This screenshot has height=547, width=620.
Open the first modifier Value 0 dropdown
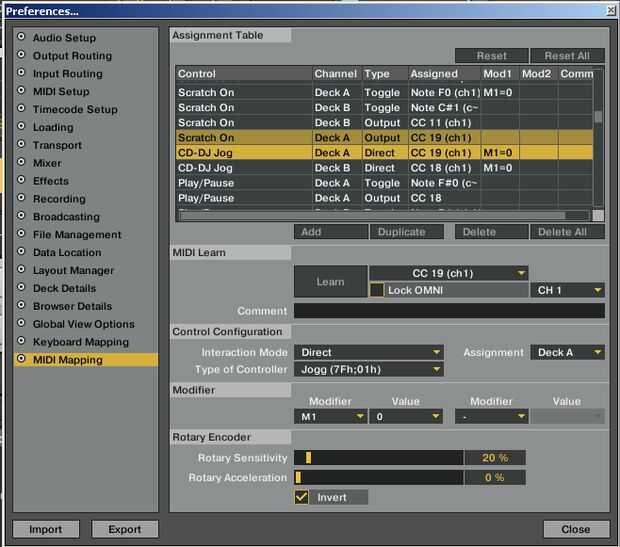(x=406, y=416)
